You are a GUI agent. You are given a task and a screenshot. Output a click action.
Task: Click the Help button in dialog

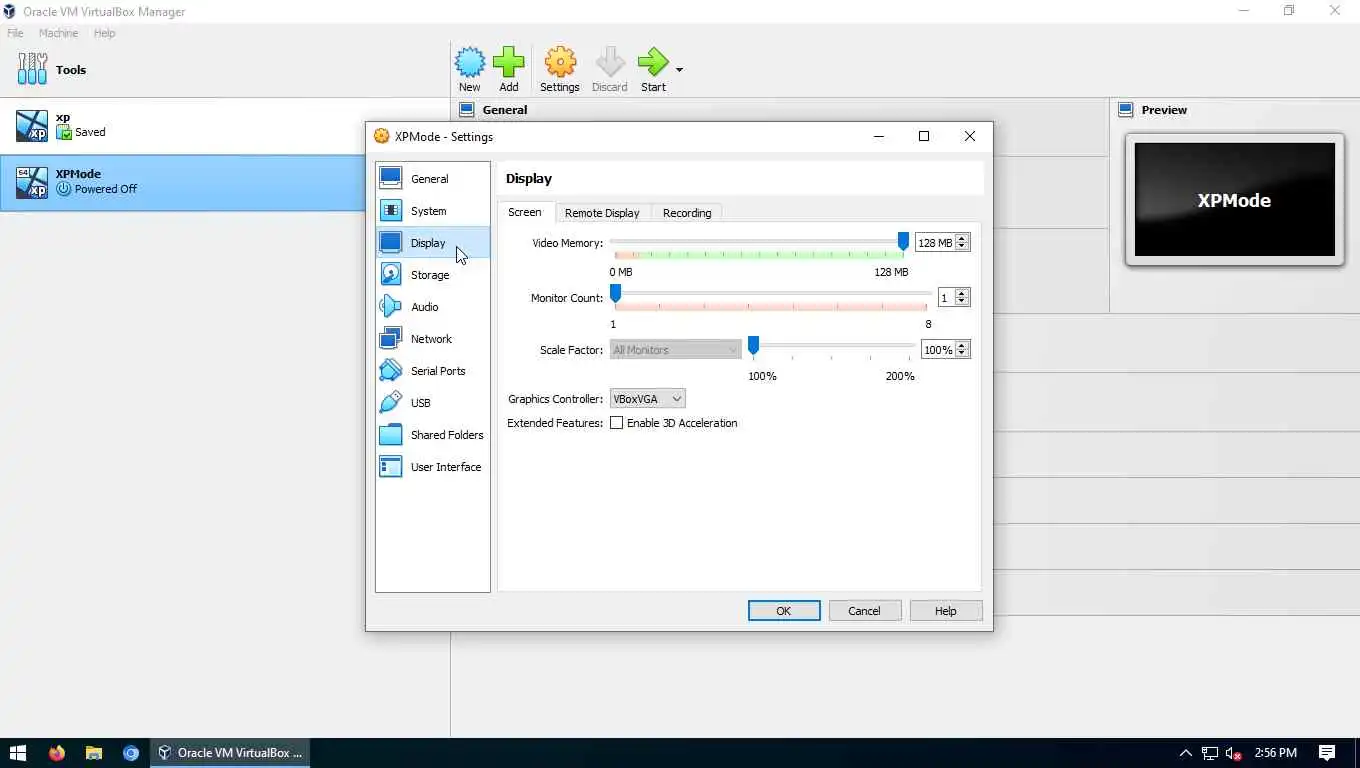(x=946, y=611)
